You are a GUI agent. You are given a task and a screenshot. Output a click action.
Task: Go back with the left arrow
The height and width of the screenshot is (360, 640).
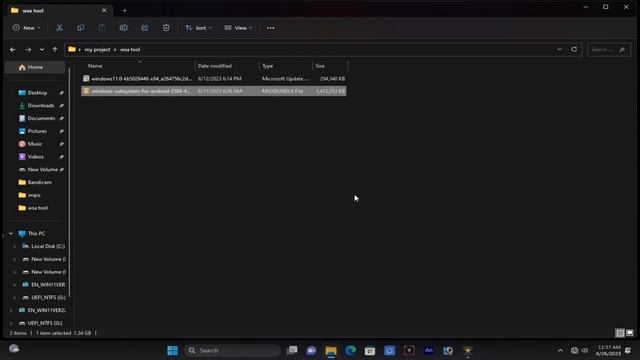(x=13, y=49)
